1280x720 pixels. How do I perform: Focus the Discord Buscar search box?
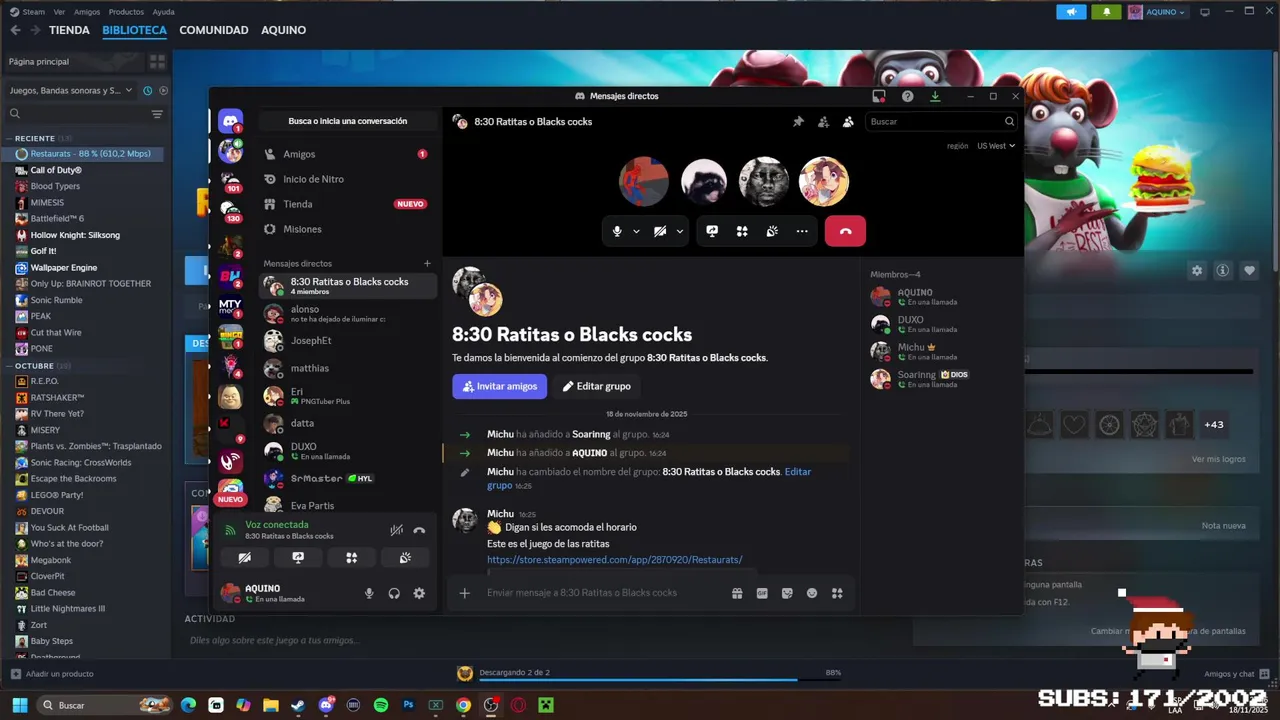[x=941, y=122]
